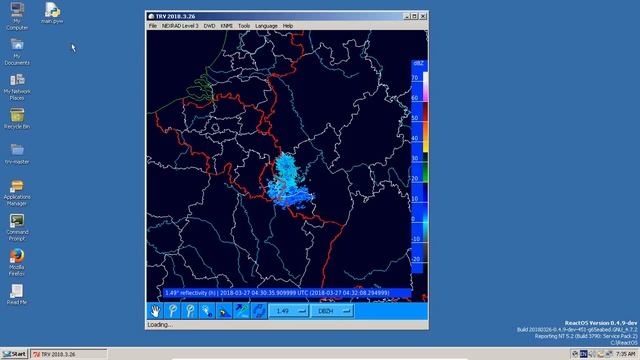640x360 pixels.
Task: Open the DWD menu
Action: point(209,26)
